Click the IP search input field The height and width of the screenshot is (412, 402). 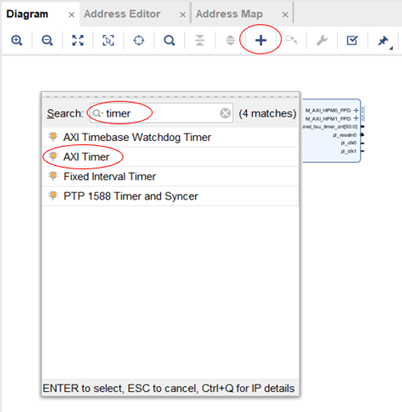point(161,113)
